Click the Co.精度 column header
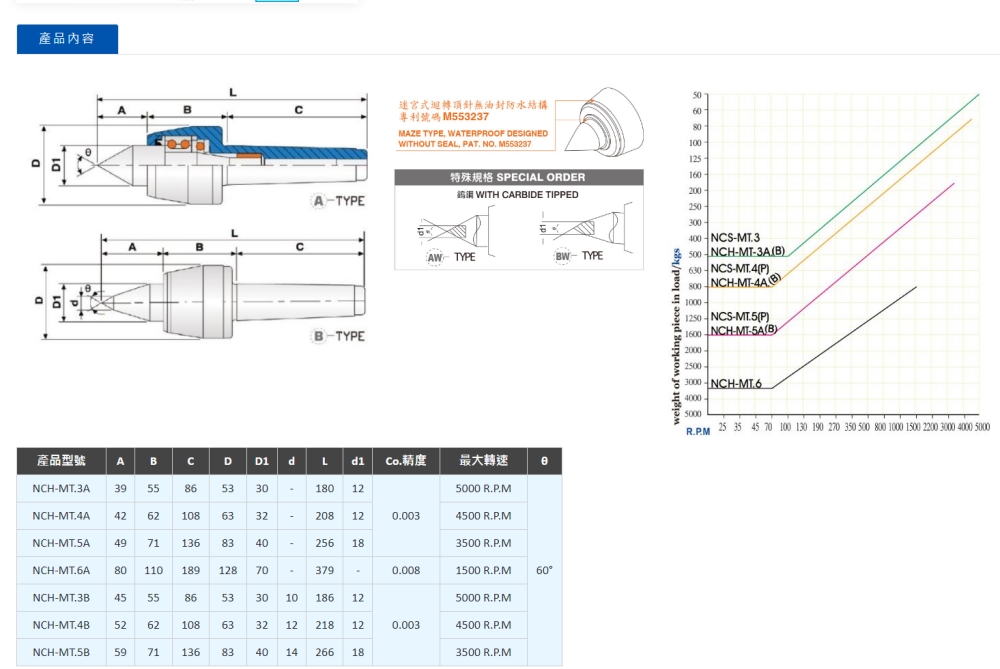The width and height of the screenshot is (1000, 669). click(x=405, y=461)
